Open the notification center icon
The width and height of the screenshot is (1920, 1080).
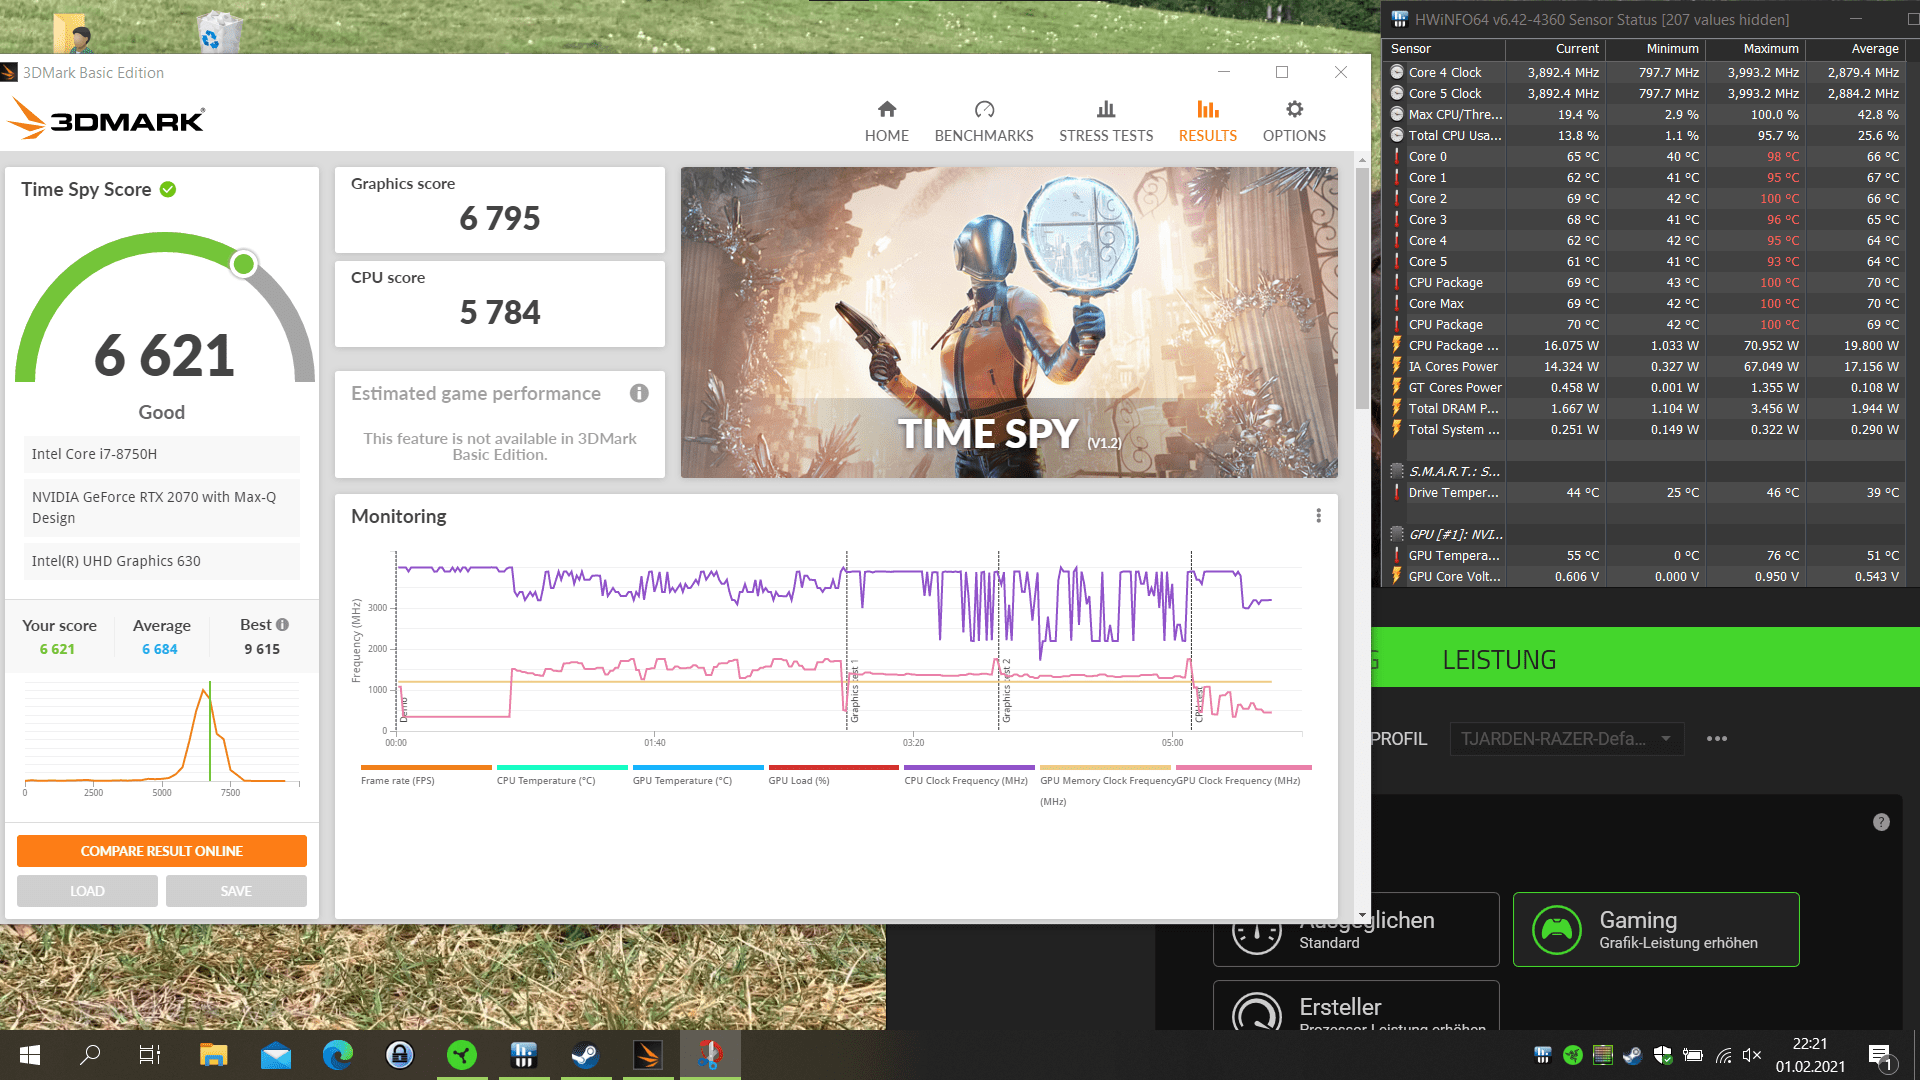[x=1880, y=1056]
